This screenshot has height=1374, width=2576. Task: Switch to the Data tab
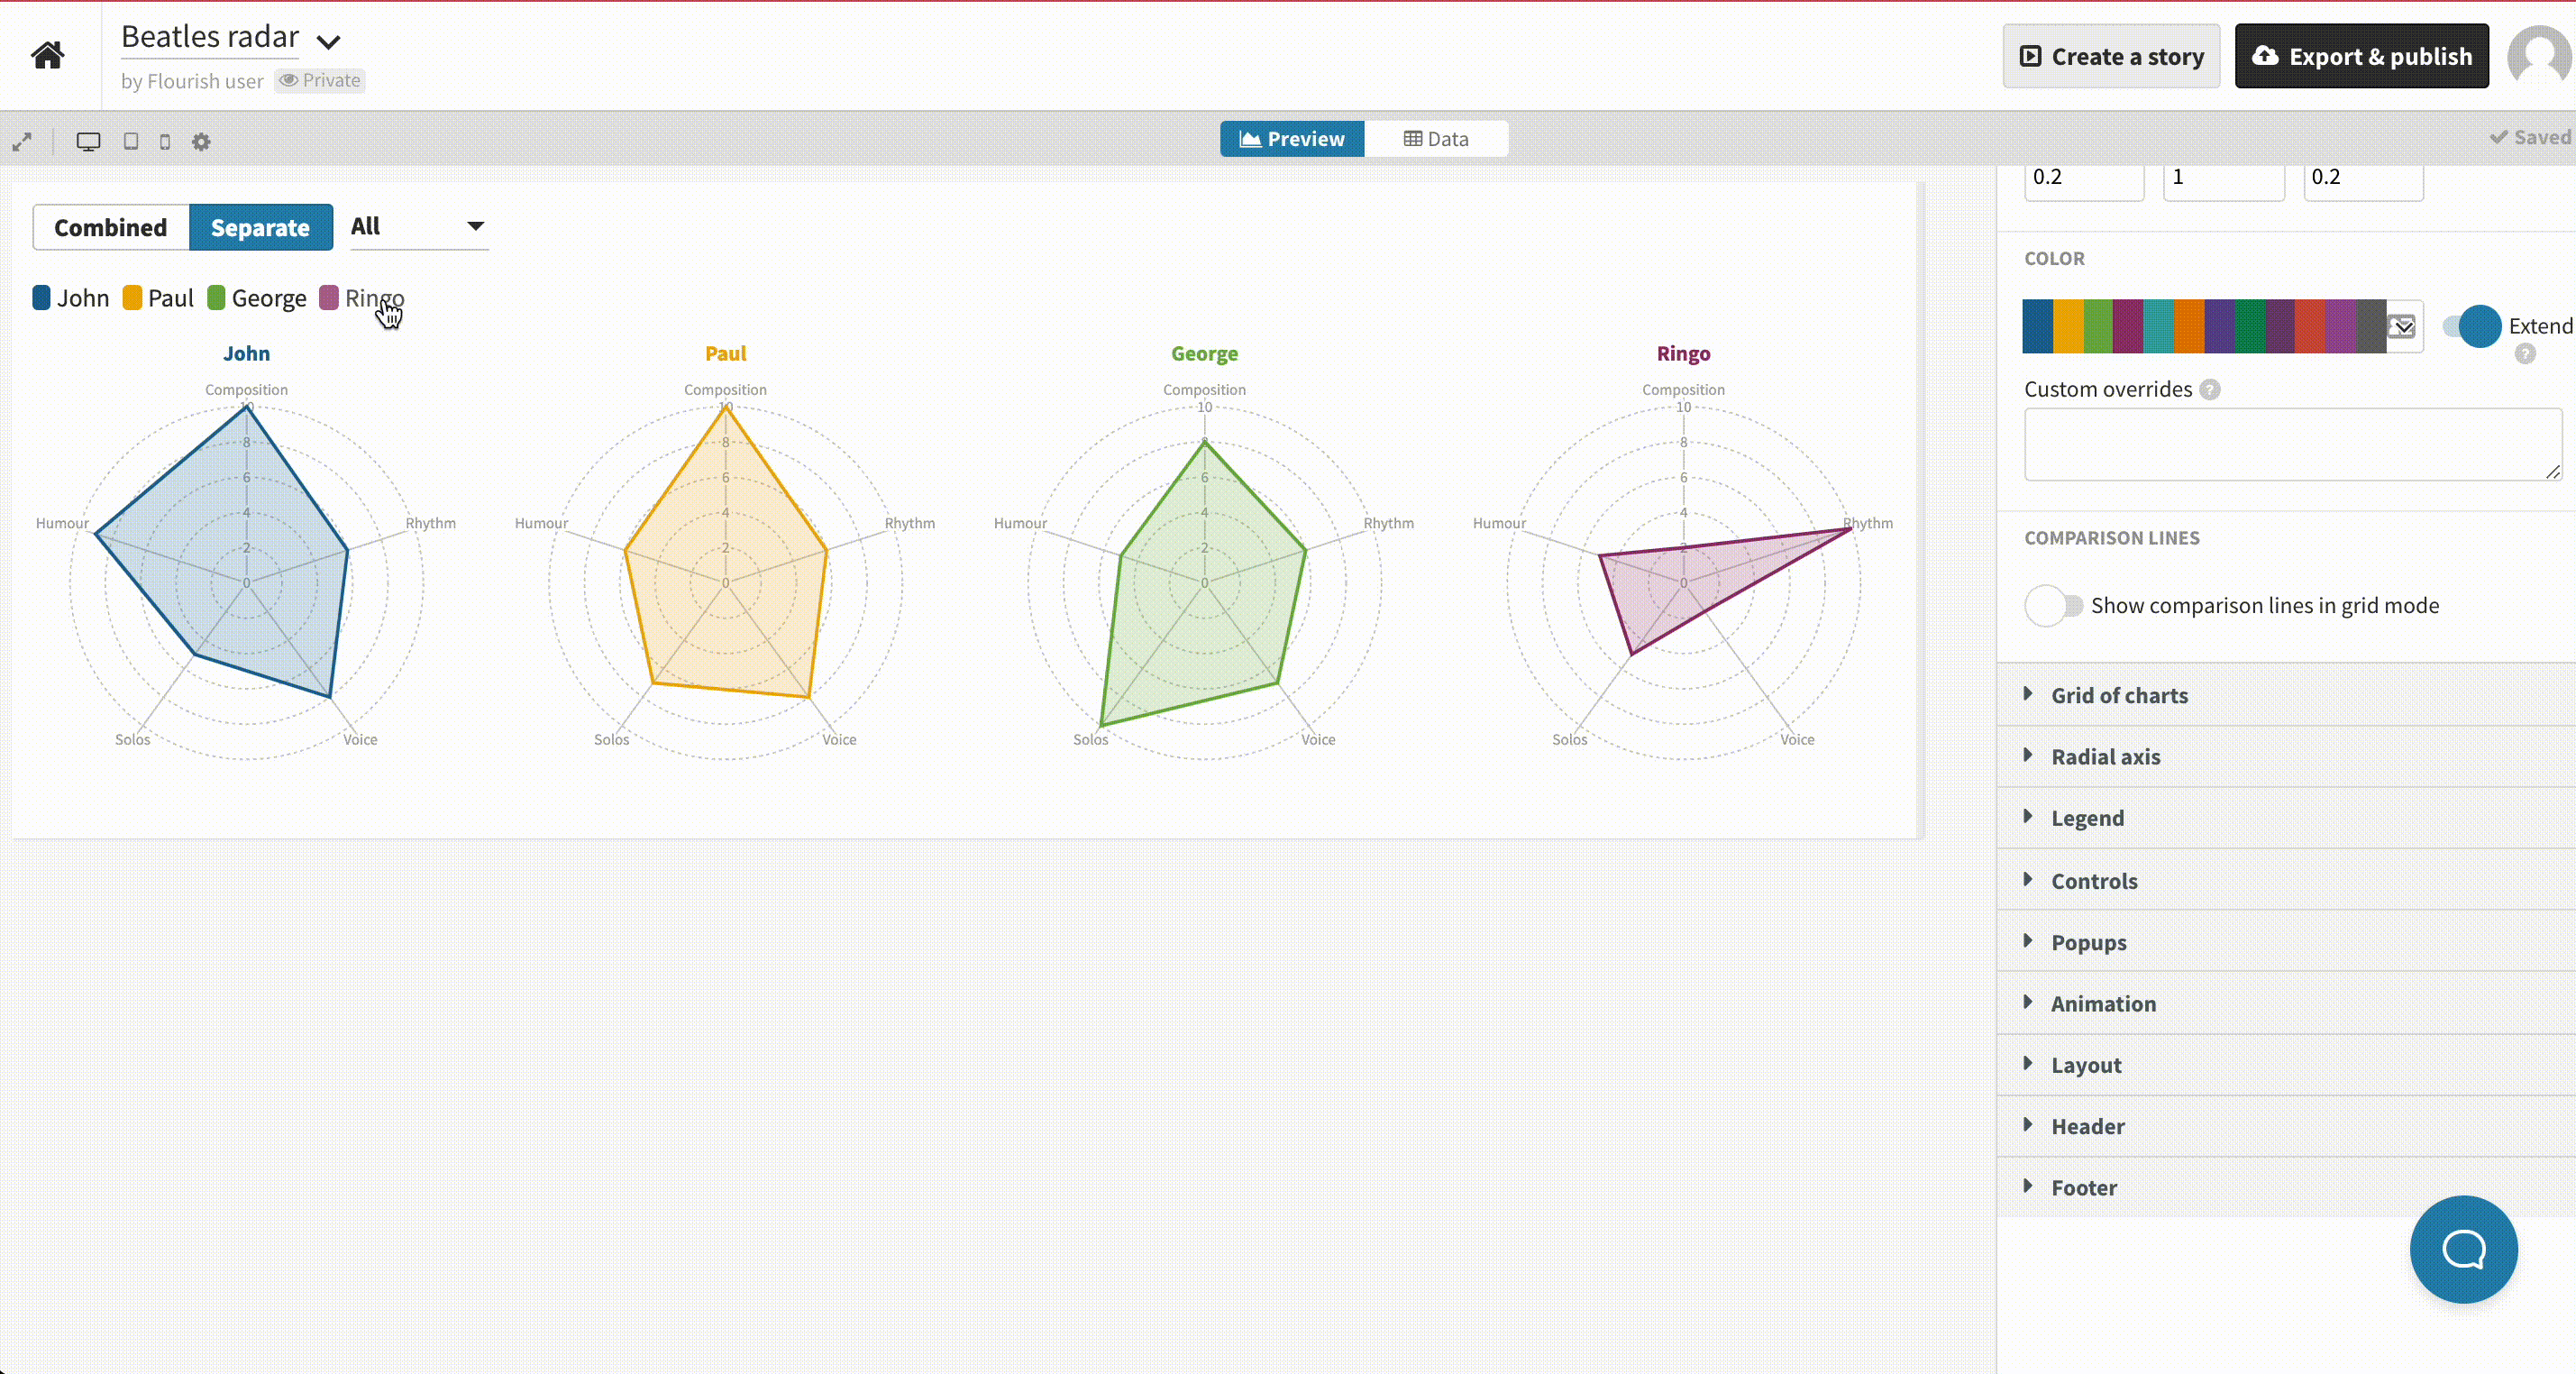point(1436,139)
